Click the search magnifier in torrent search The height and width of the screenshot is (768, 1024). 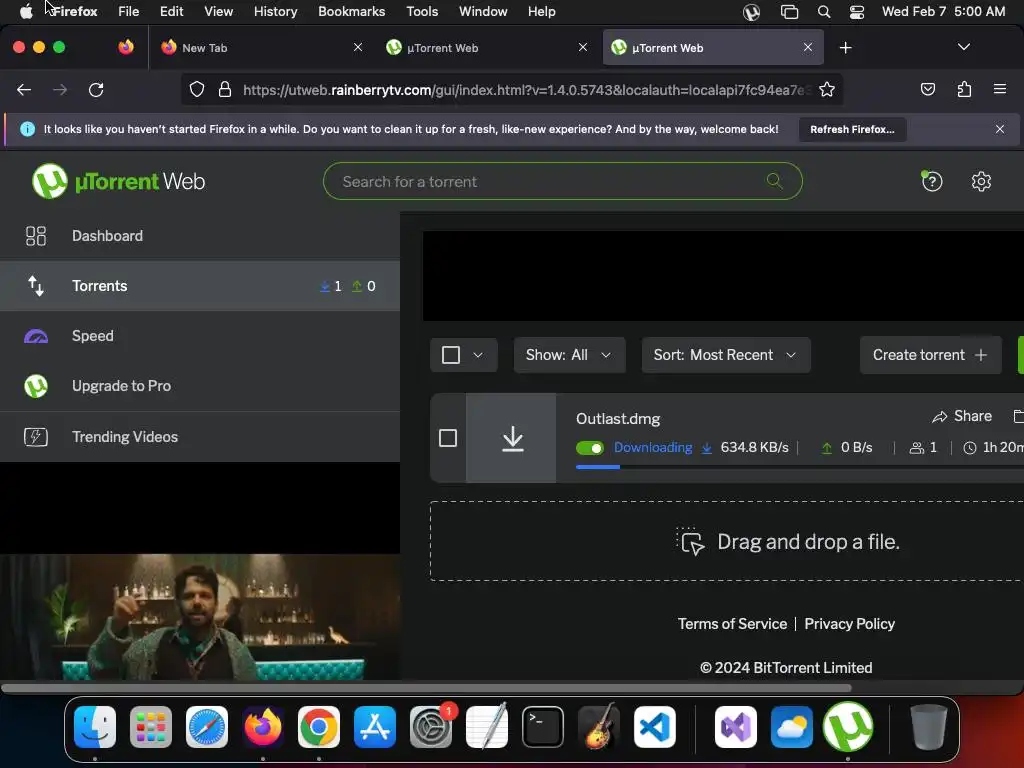click(x=775, y=181)
